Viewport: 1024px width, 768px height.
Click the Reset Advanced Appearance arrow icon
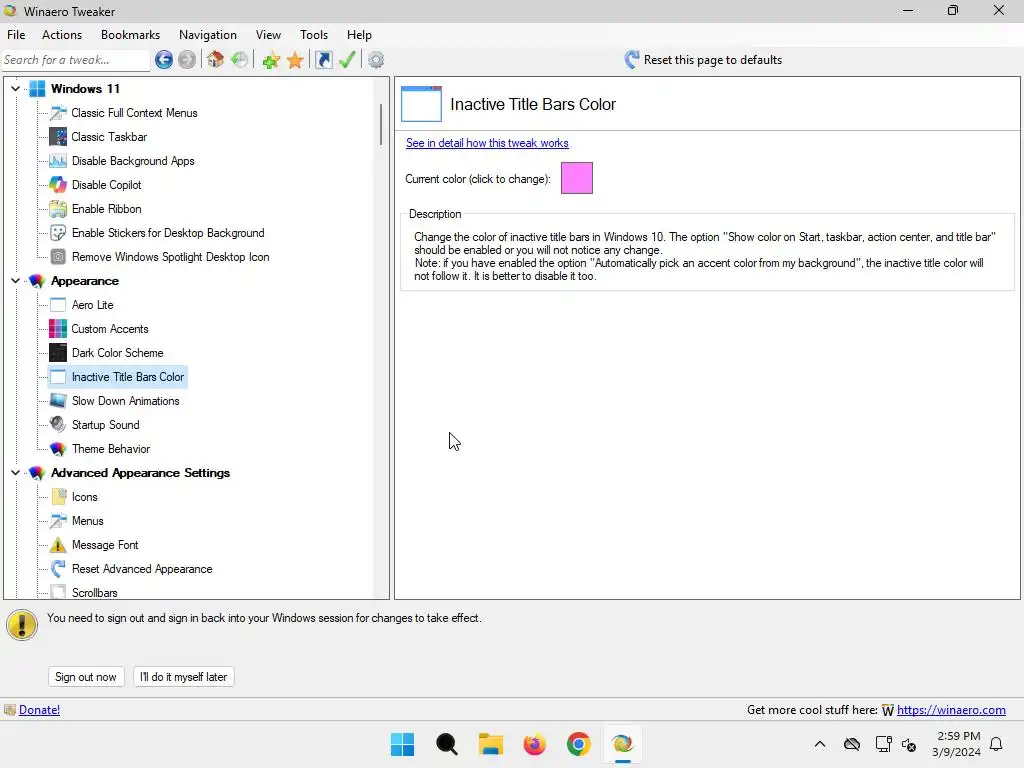[58, 569]
